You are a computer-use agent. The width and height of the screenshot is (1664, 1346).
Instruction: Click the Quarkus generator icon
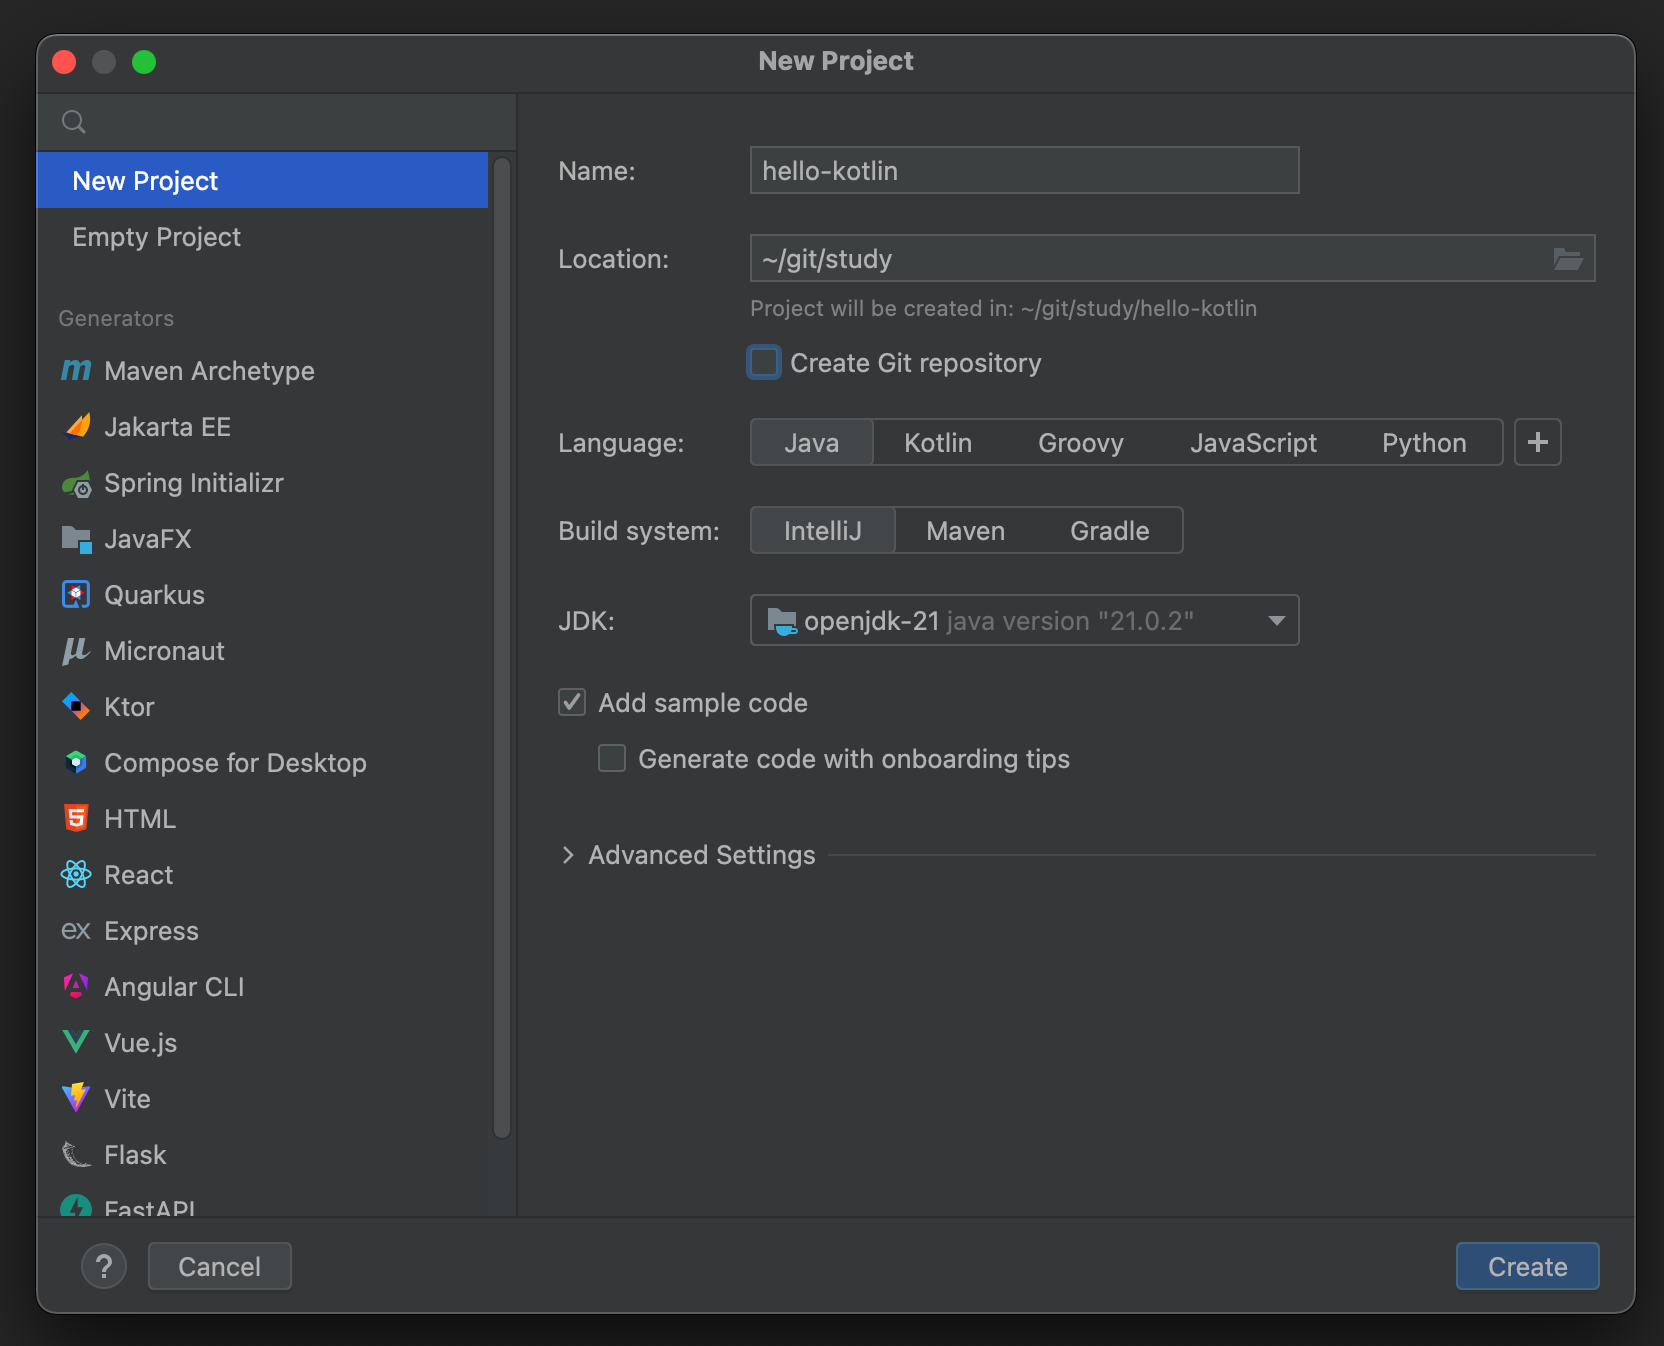click(76, 595)
